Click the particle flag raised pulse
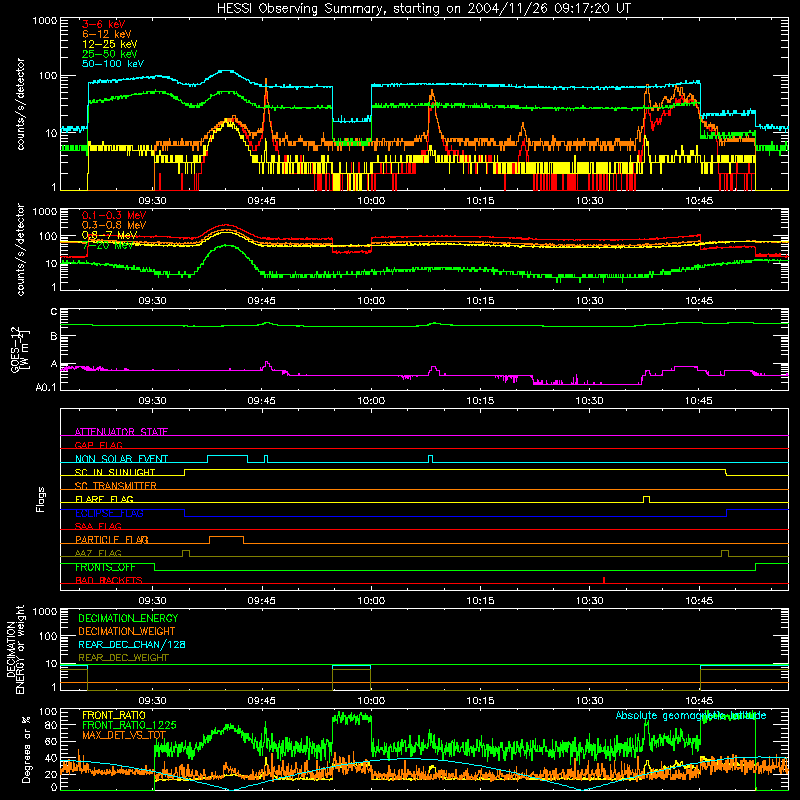Screen dimensions: 800x800 point(226,540)
